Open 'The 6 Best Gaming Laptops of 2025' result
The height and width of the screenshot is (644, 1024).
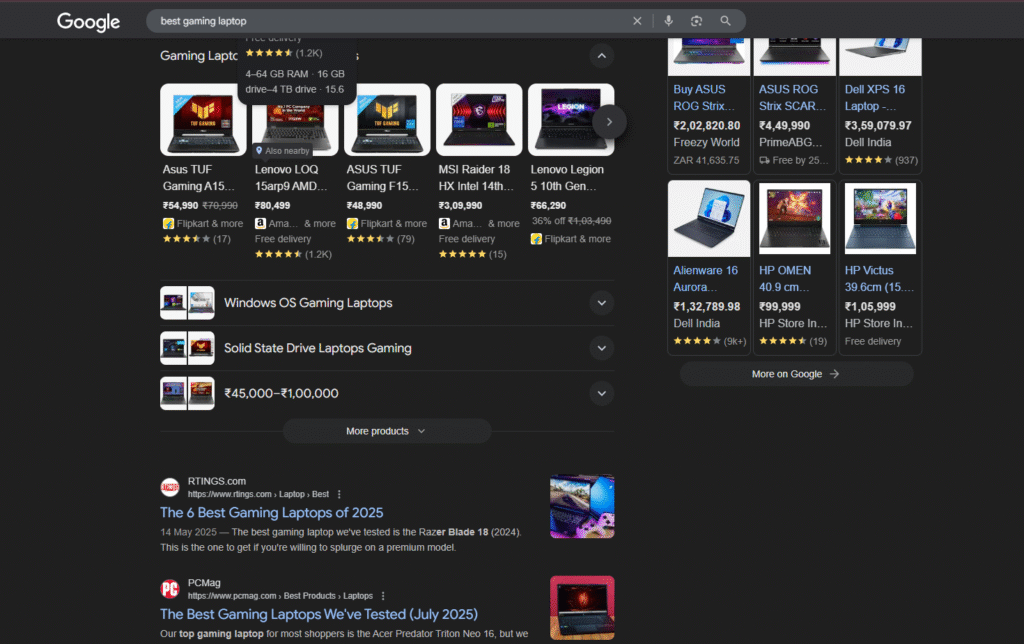pos(272,513)
